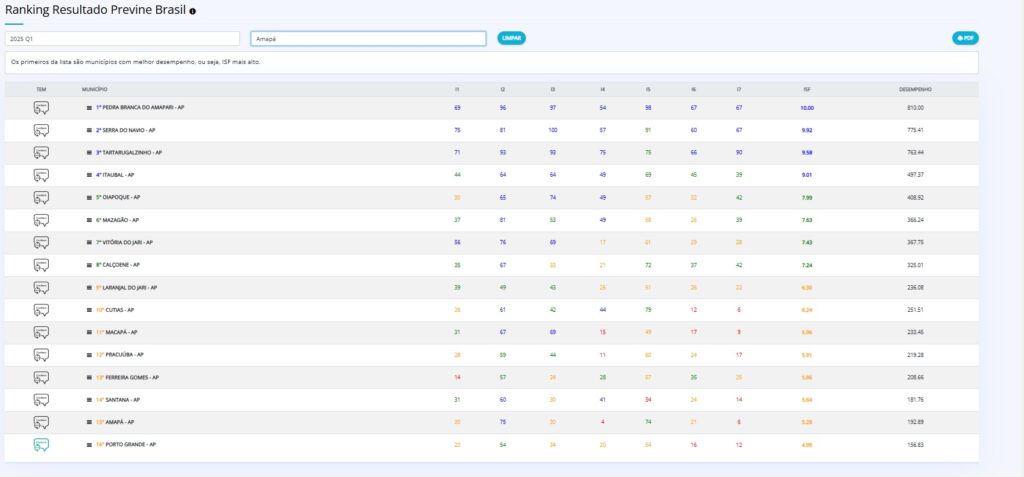Click the list icon beside Oiapoque
Viewport: 1024px width, 477px height.
pos(90,198)
